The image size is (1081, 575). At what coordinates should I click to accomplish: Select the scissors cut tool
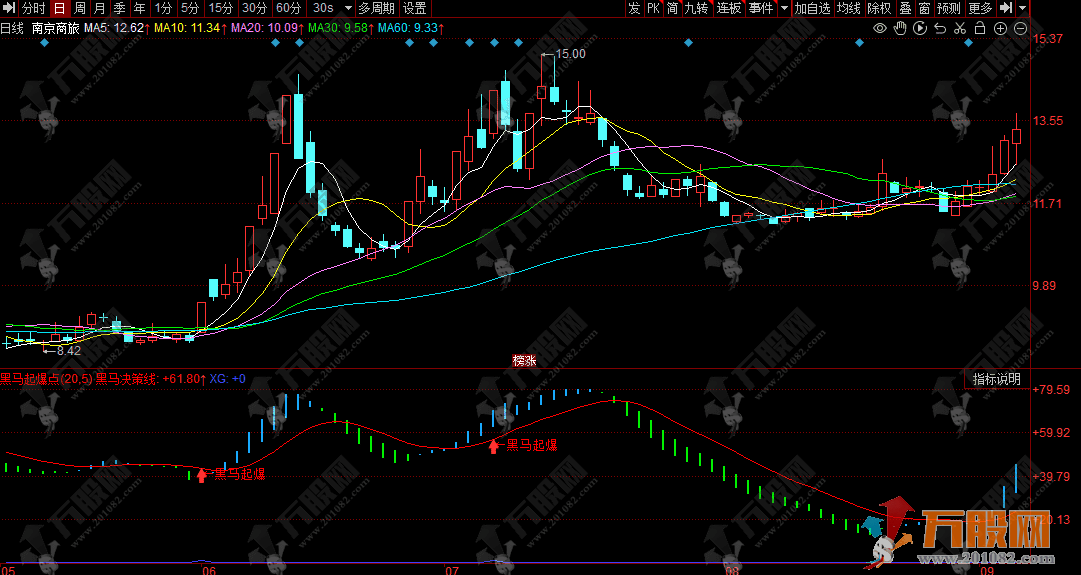960,28
